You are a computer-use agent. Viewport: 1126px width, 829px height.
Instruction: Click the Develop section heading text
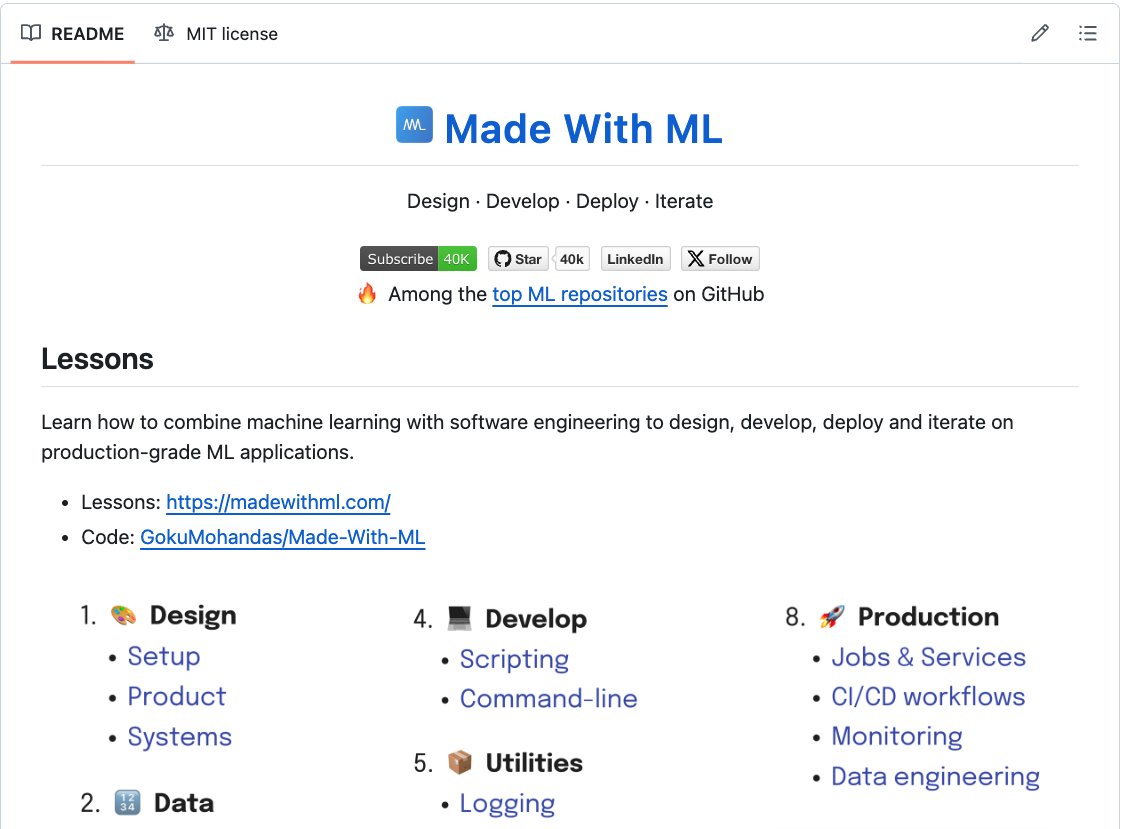pos(536,619)
